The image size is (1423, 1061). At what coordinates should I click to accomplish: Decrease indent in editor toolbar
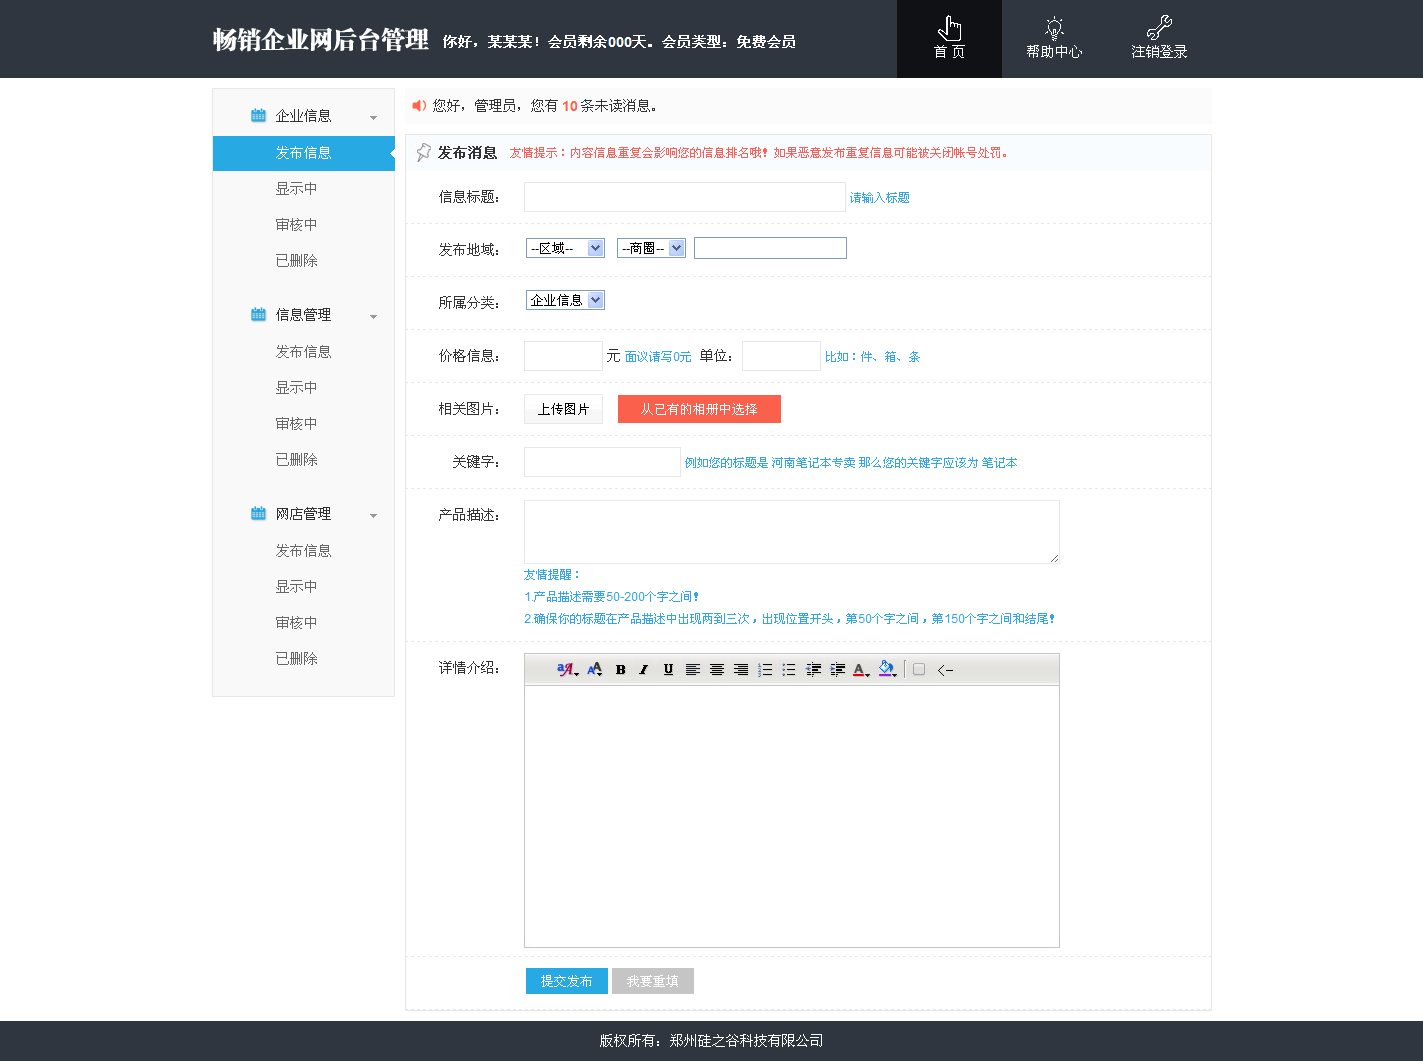(x=813, y=670)
